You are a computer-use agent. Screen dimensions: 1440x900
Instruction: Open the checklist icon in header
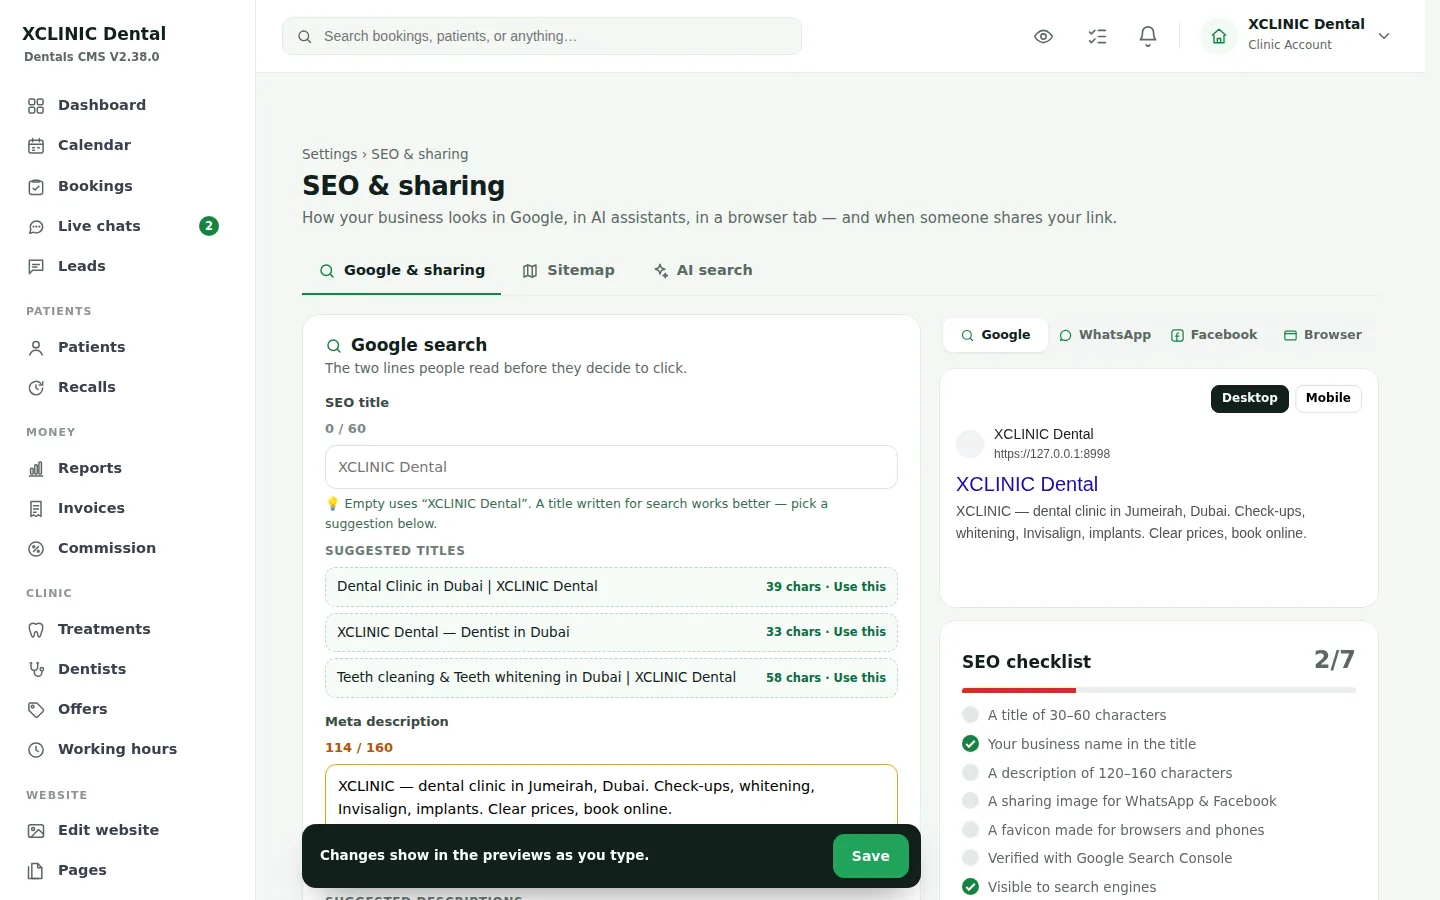[x=1097, y=36]
